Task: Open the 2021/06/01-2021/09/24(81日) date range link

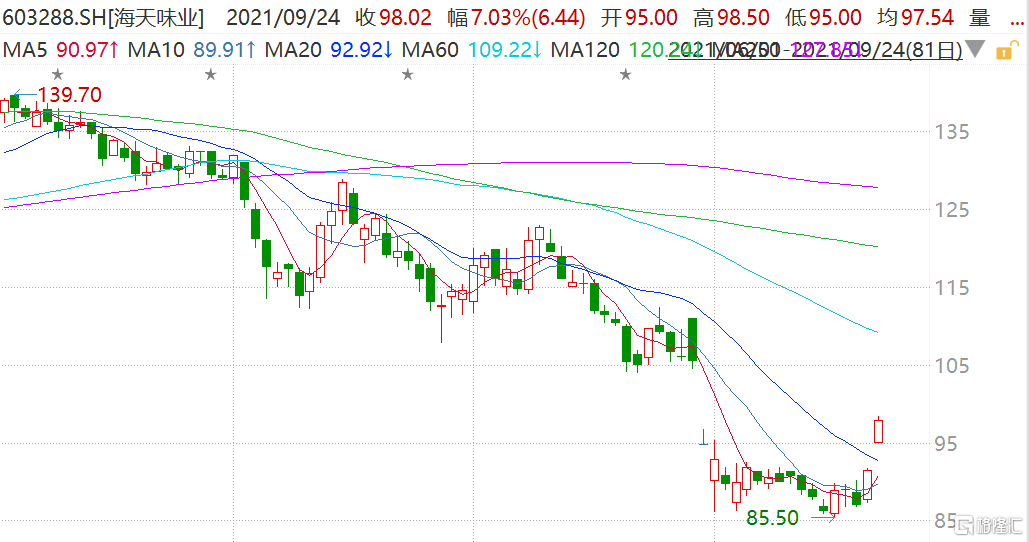Action: (816, 49)
